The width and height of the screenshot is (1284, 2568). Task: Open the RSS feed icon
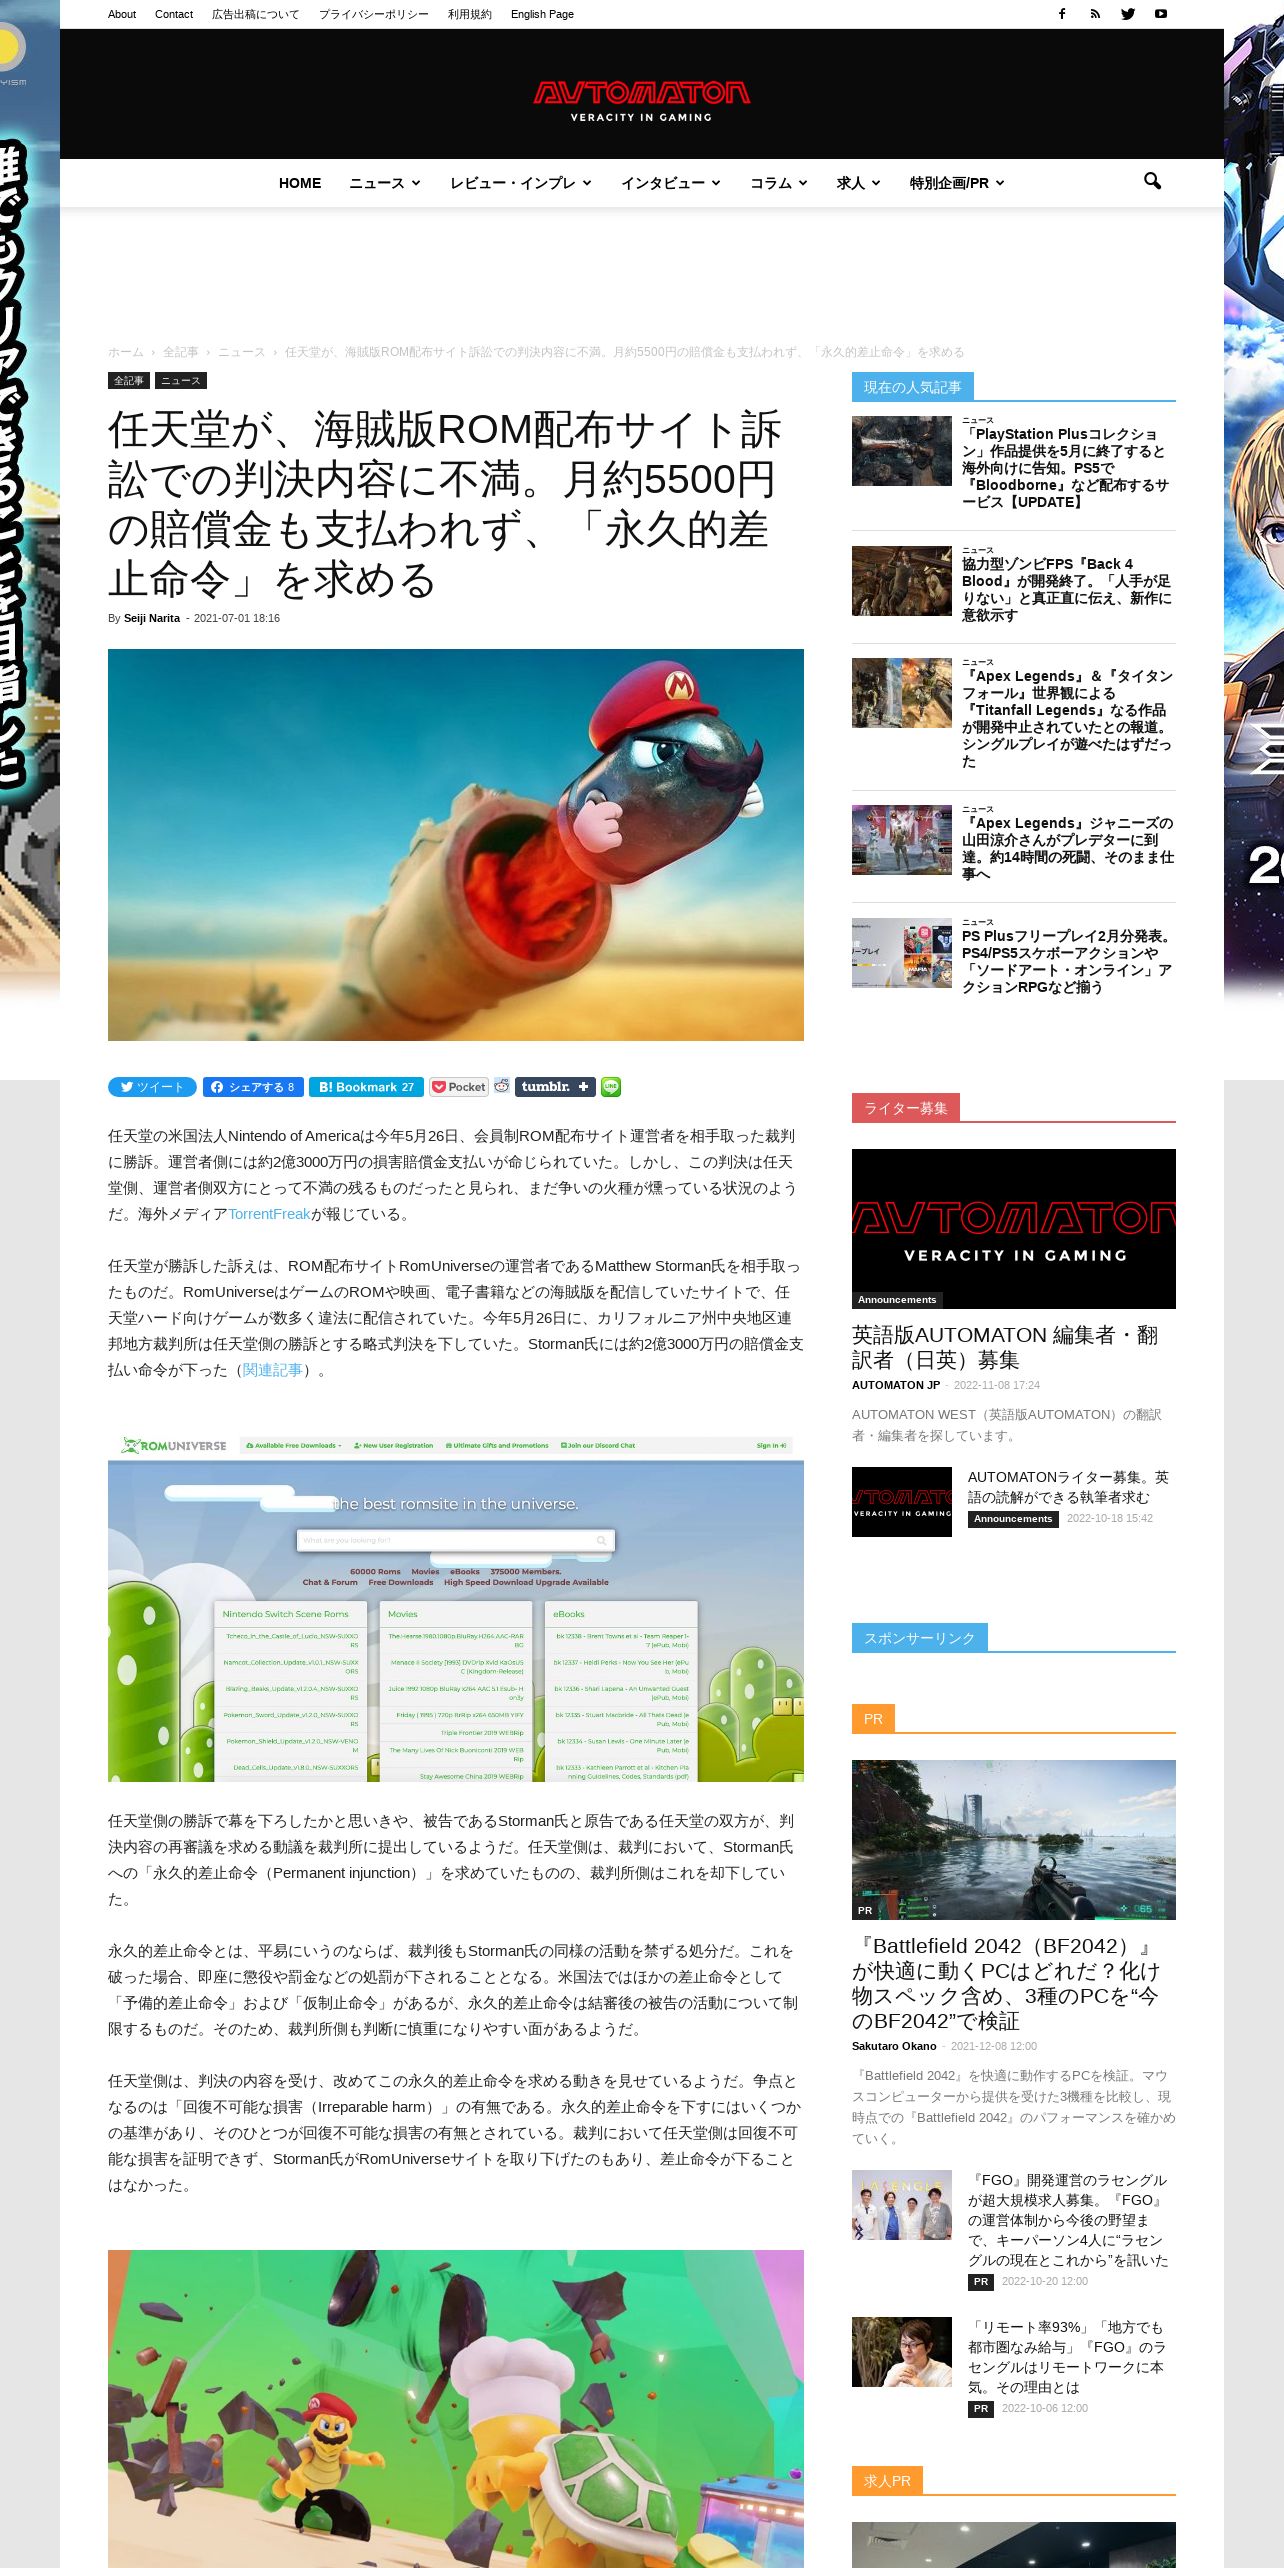(1095, 14)
